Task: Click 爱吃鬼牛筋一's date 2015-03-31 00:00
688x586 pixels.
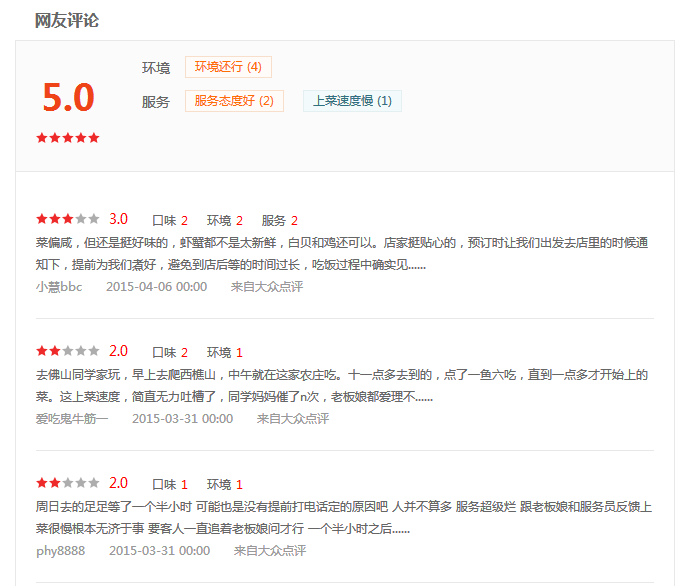Action: coord(183,418)
